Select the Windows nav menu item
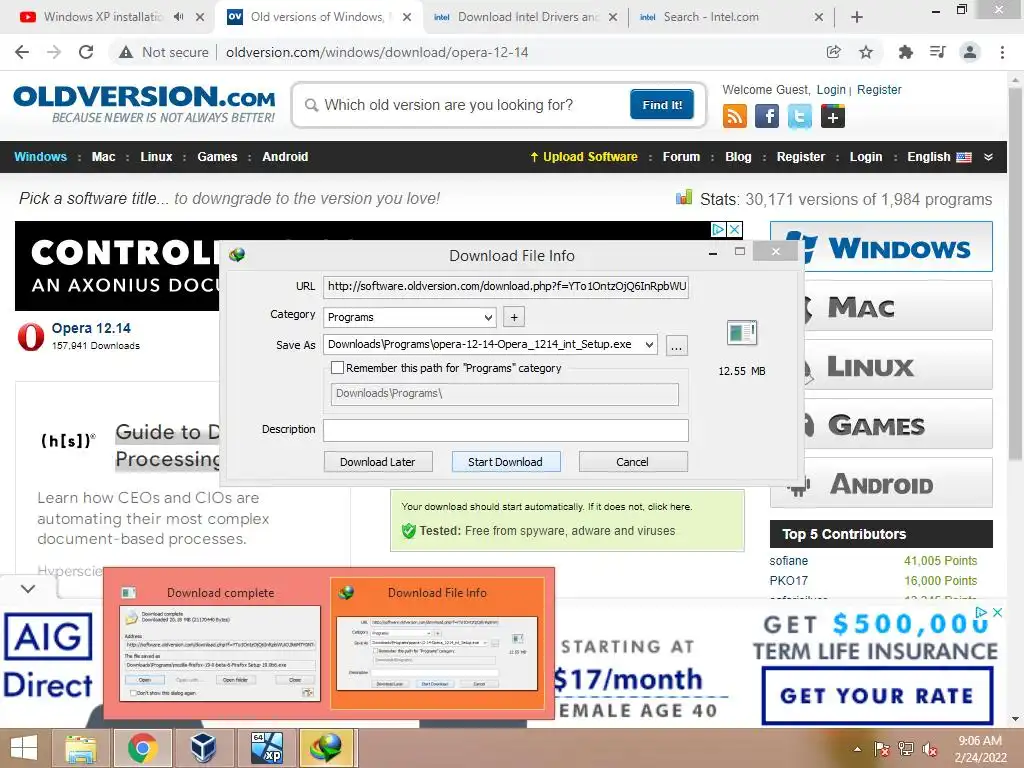The image size is (1024, 768). (x=40, y=157)
